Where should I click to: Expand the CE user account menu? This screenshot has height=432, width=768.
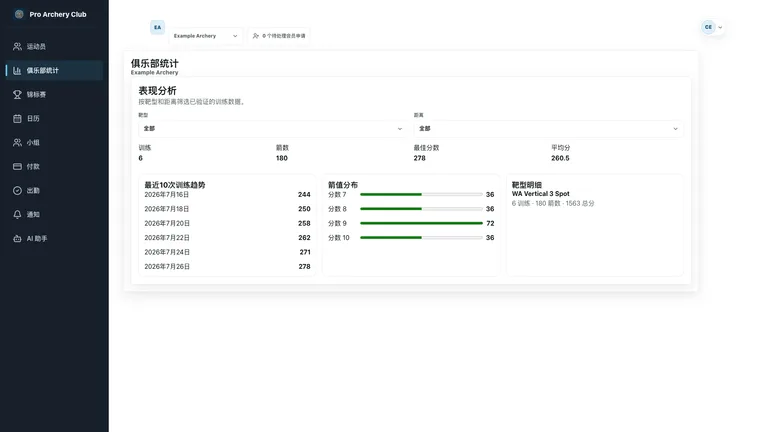pyautogui.click(x=712, y=27)
